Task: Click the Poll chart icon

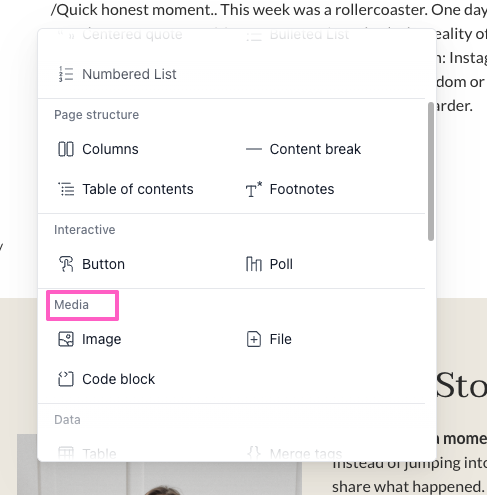Action: 254,264
